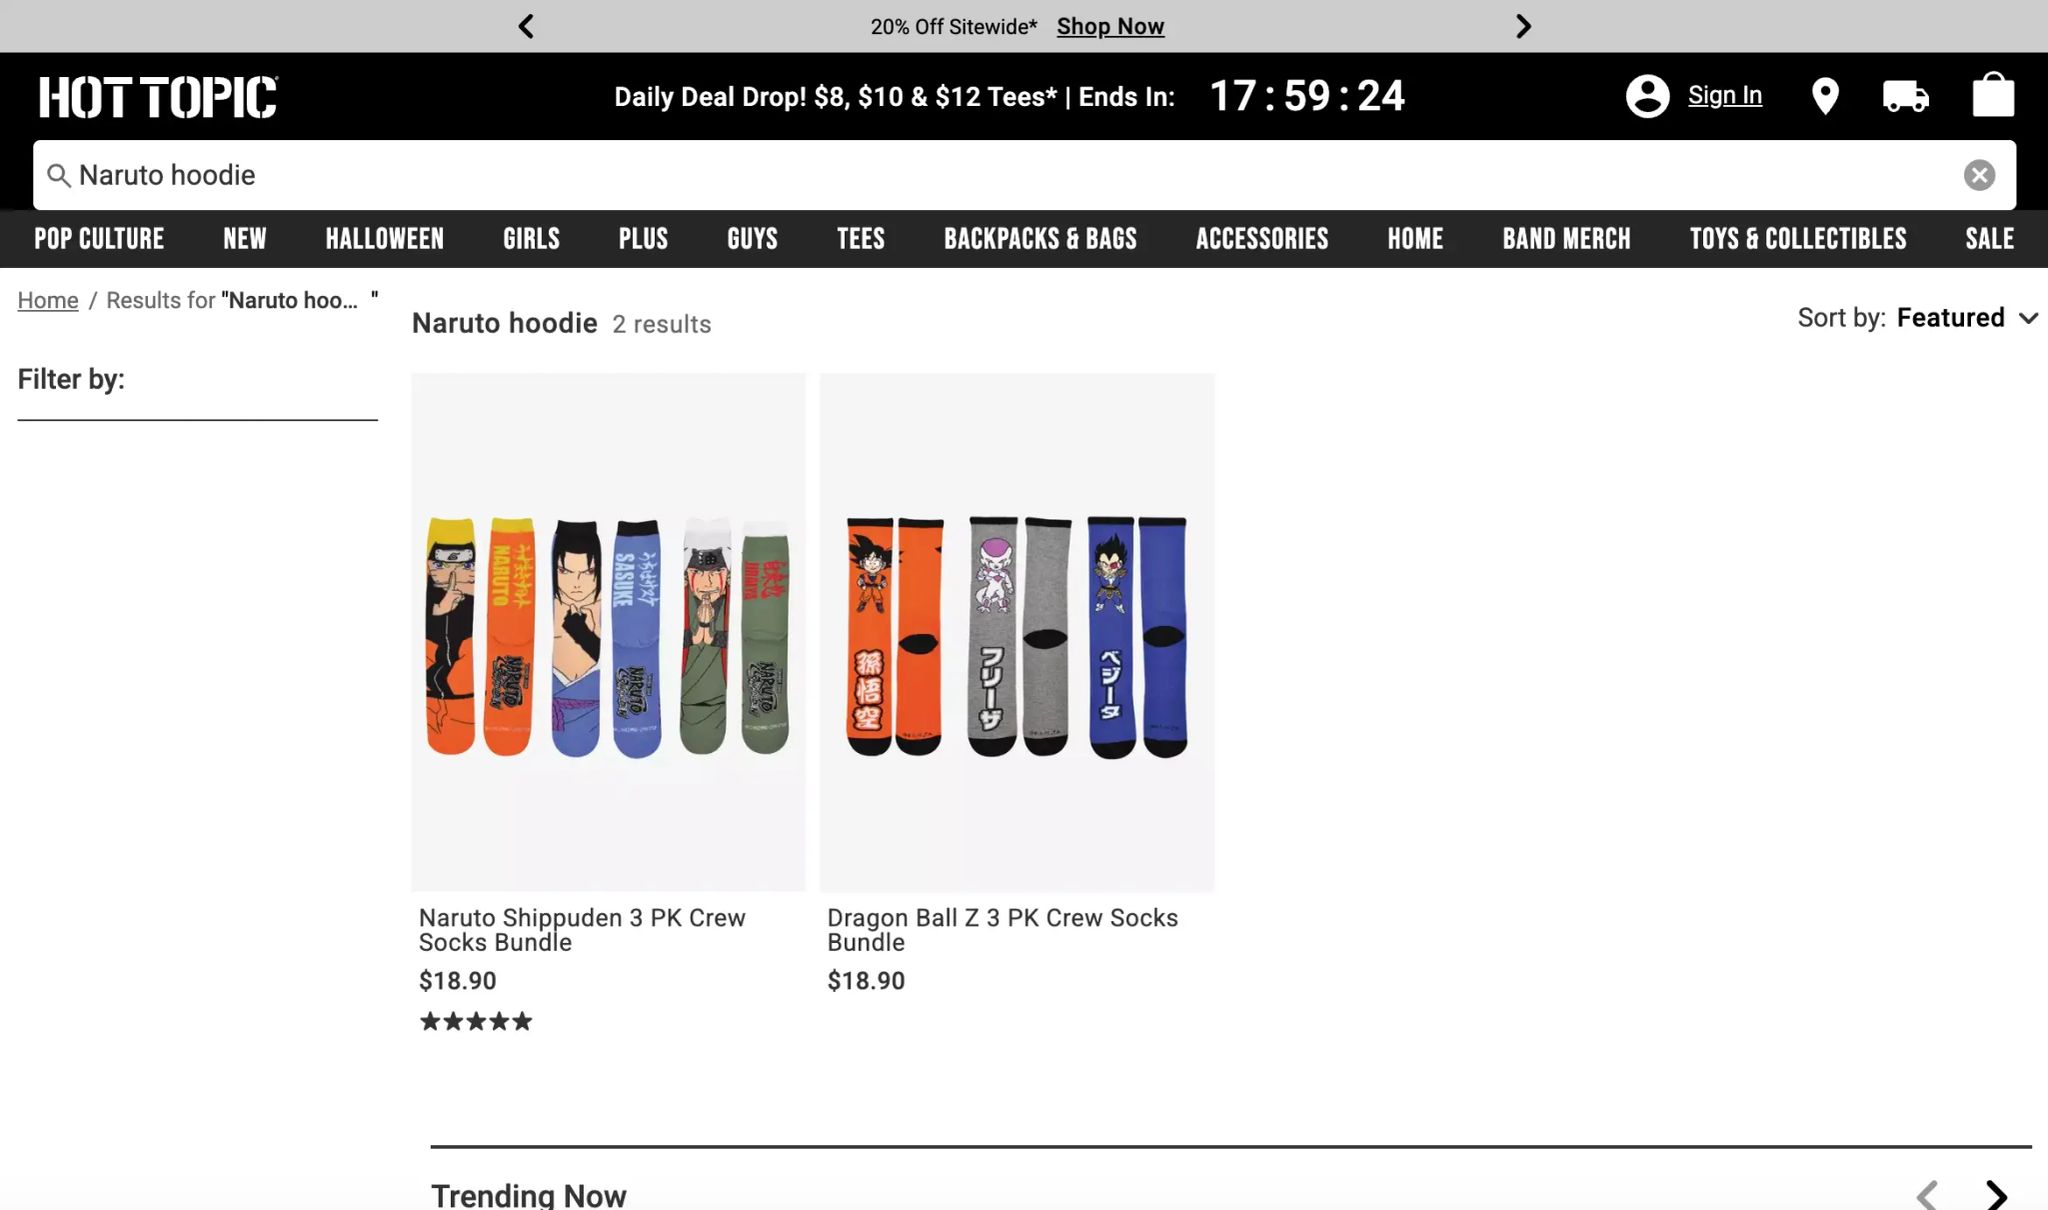Advance to next promo banner arrow
The height and width of the screenshot is (1210, 2048).
pos(1523,26)
